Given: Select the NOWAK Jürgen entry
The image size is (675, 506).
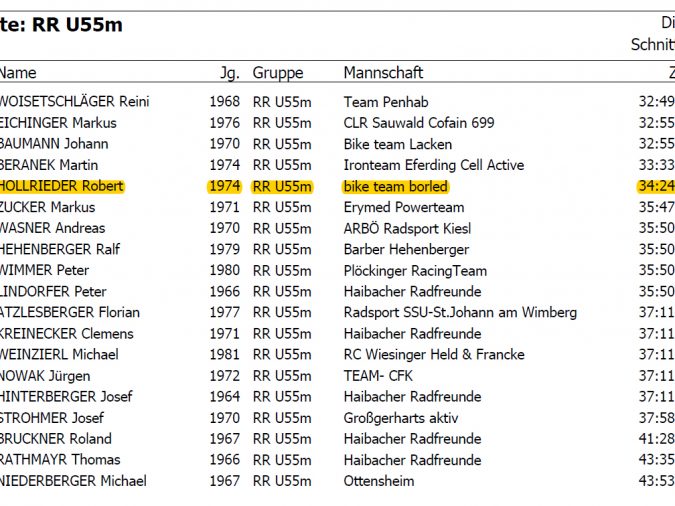Looking at the screenshot, I should point(45,376).
